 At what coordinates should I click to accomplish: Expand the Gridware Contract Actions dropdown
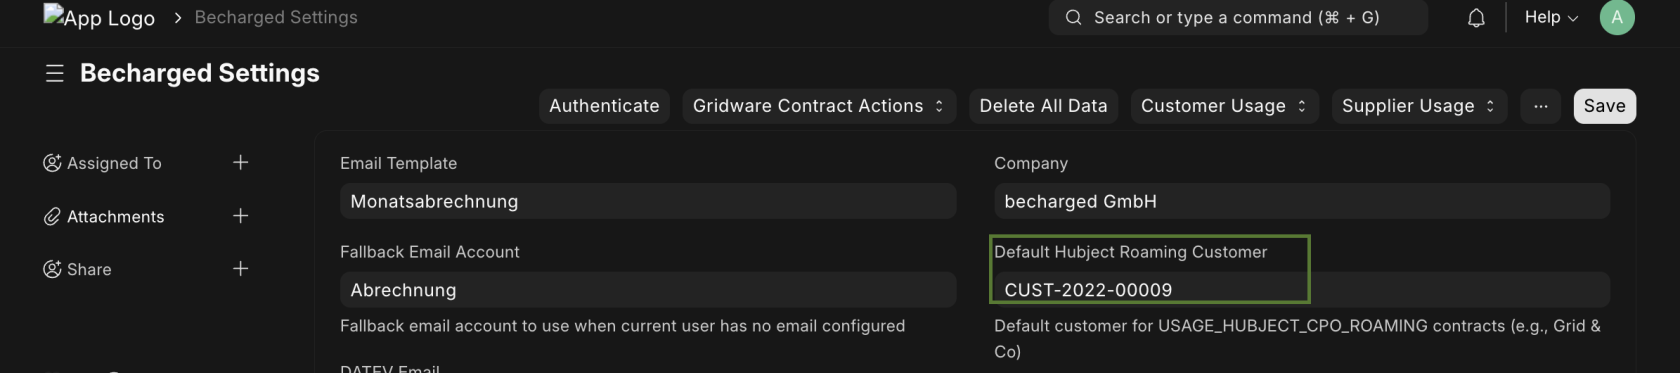pyautogui.click(x=819, y=106)
